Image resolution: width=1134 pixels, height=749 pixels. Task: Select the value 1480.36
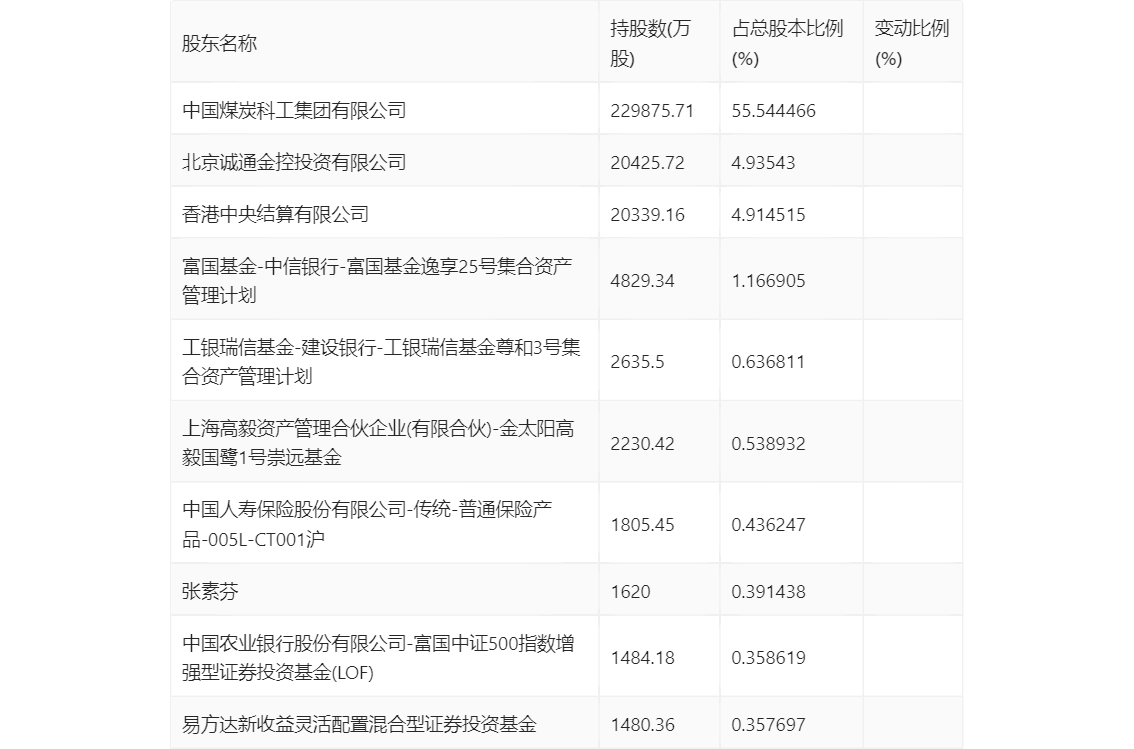(642, 724)
